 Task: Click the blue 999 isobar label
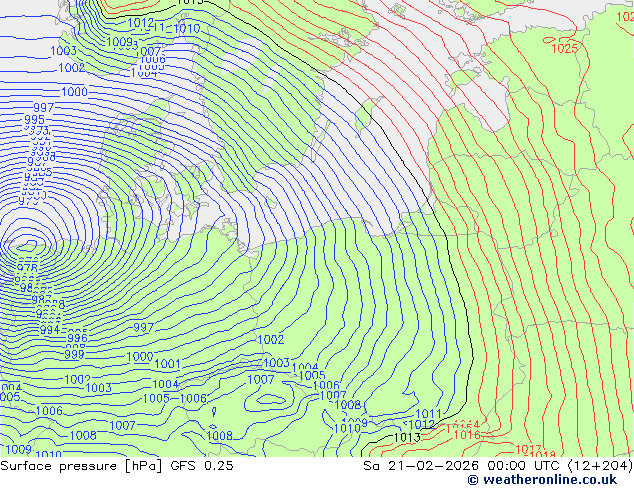[x=74, y=355]
